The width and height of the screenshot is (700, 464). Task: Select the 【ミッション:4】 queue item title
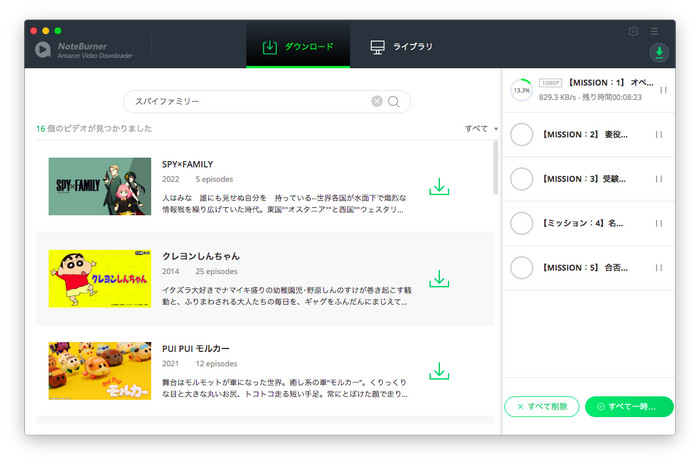(583, 223)
